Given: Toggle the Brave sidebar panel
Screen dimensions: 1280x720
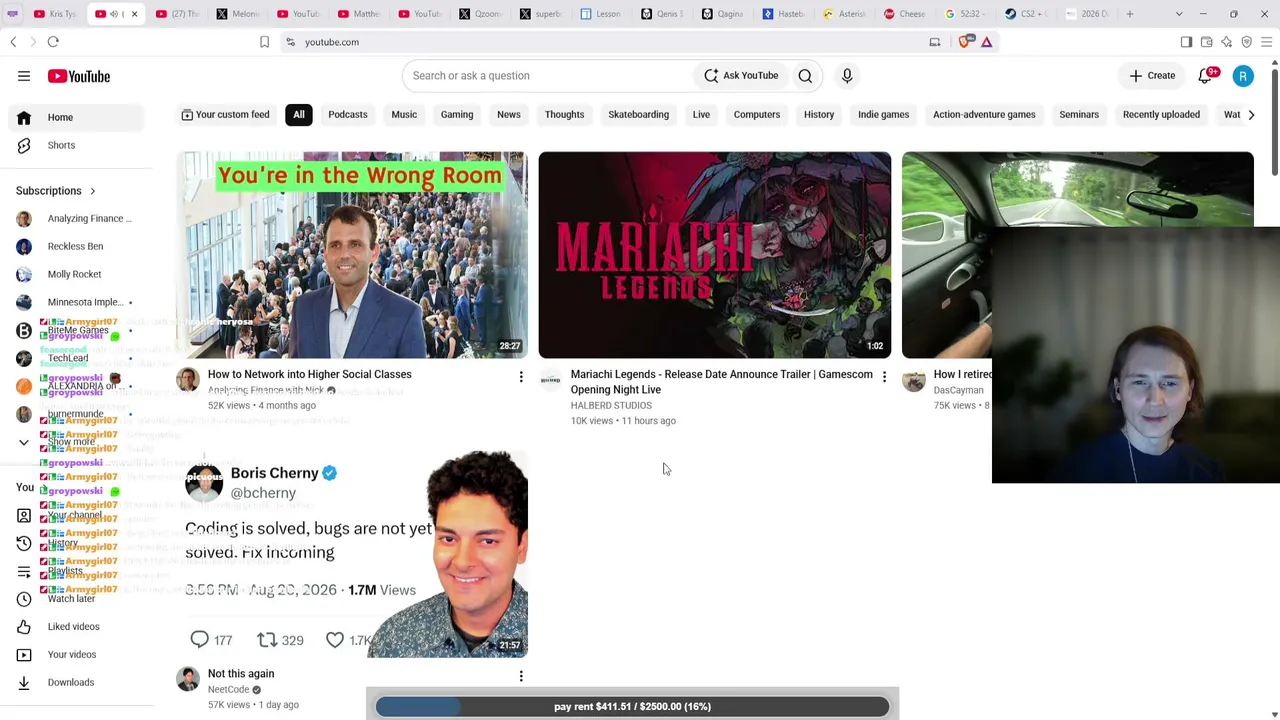Looking at the screenshot, I should click(1187, 42).
